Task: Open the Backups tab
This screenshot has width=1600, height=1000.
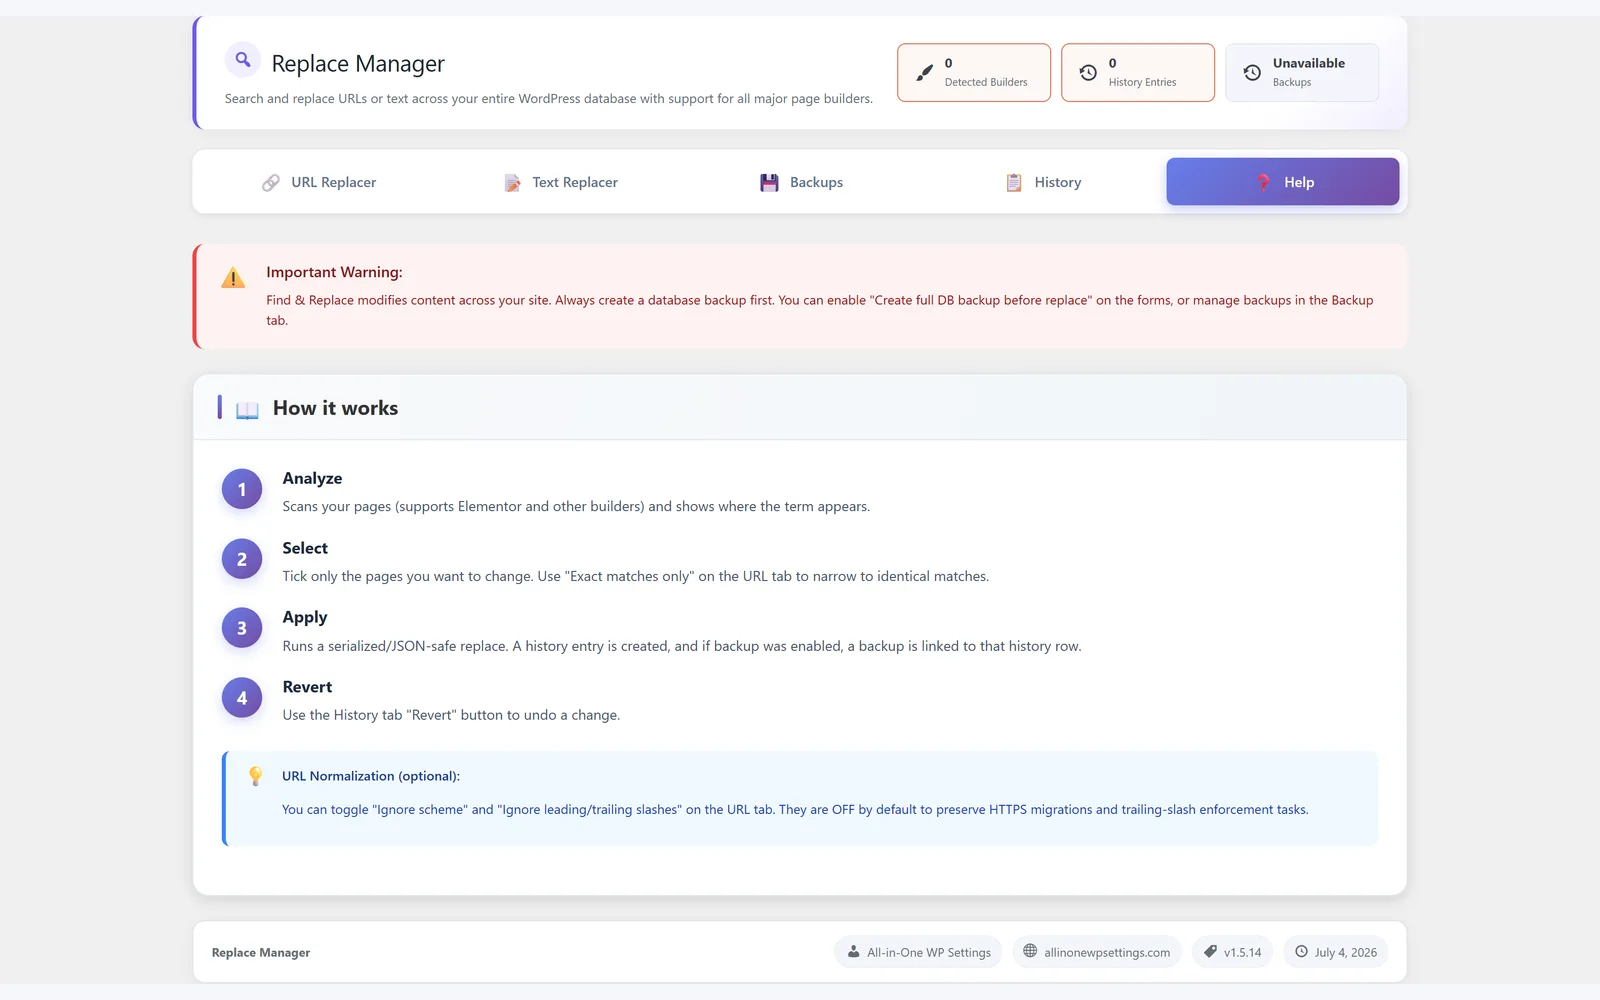Action: pyautogui.click(x=802, y=182)
